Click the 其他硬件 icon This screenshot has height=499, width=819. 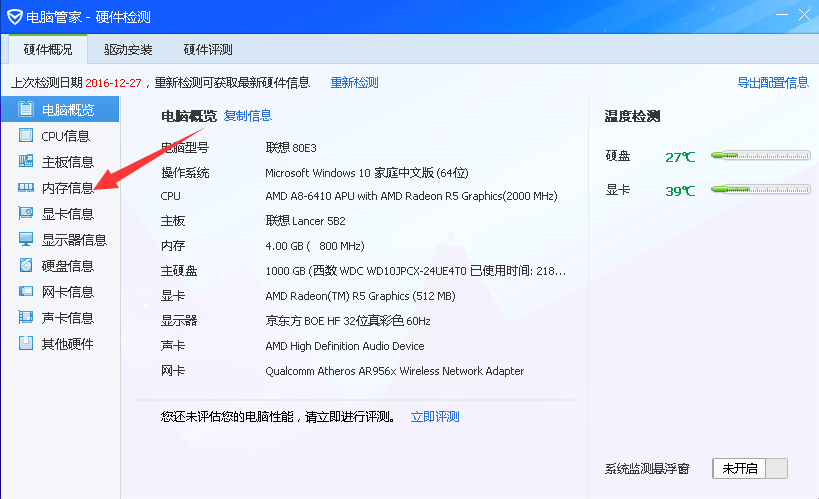[26, 343]
